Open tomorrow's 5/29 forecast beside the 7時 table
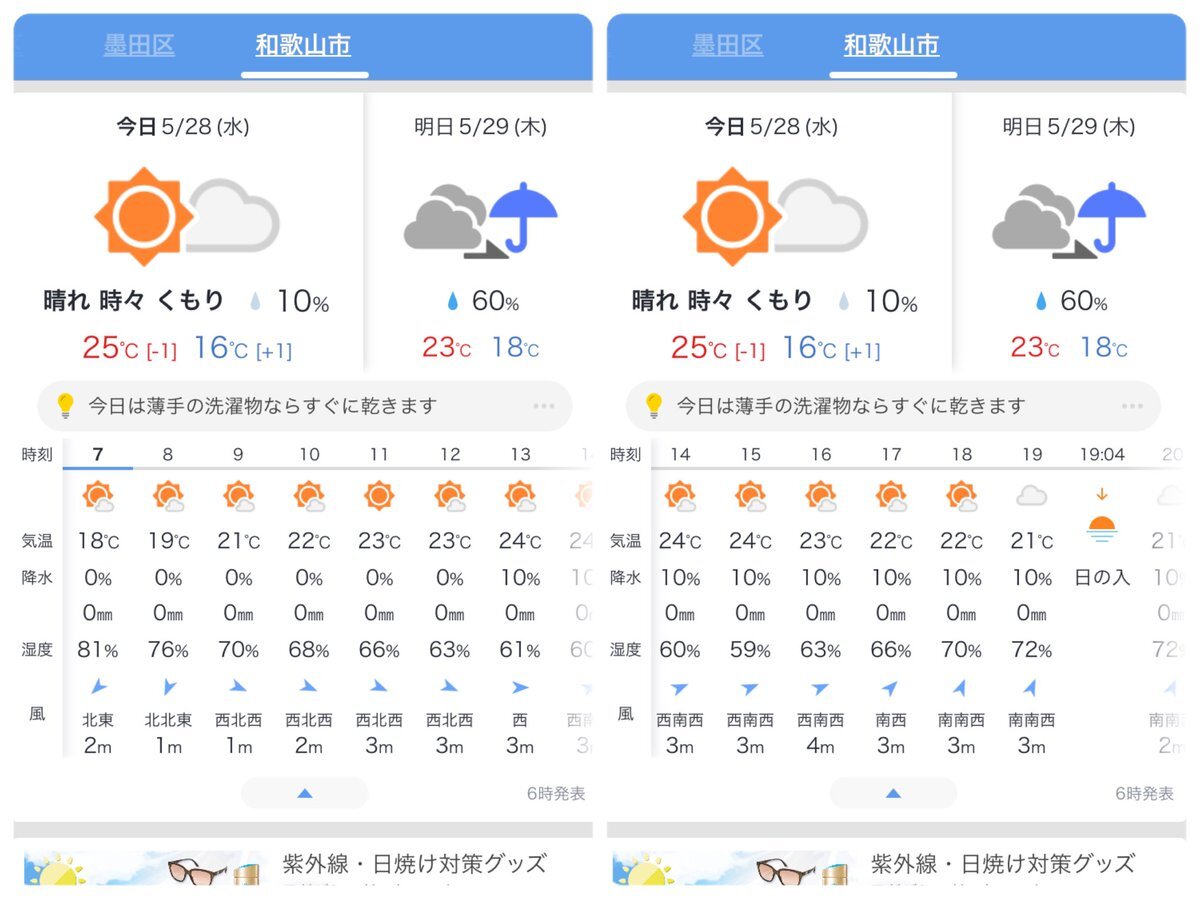This screenshot has height=900, width=1200. pyautogui.click(x=480, y=233)
